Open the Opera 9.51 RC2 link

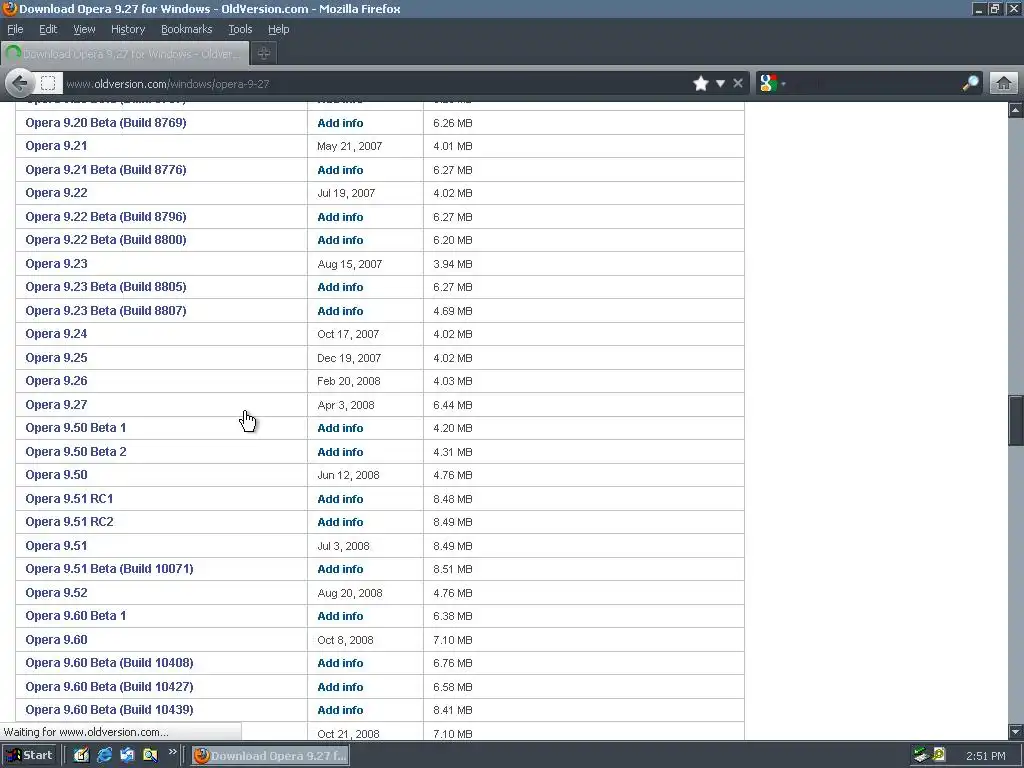(69, 522)
